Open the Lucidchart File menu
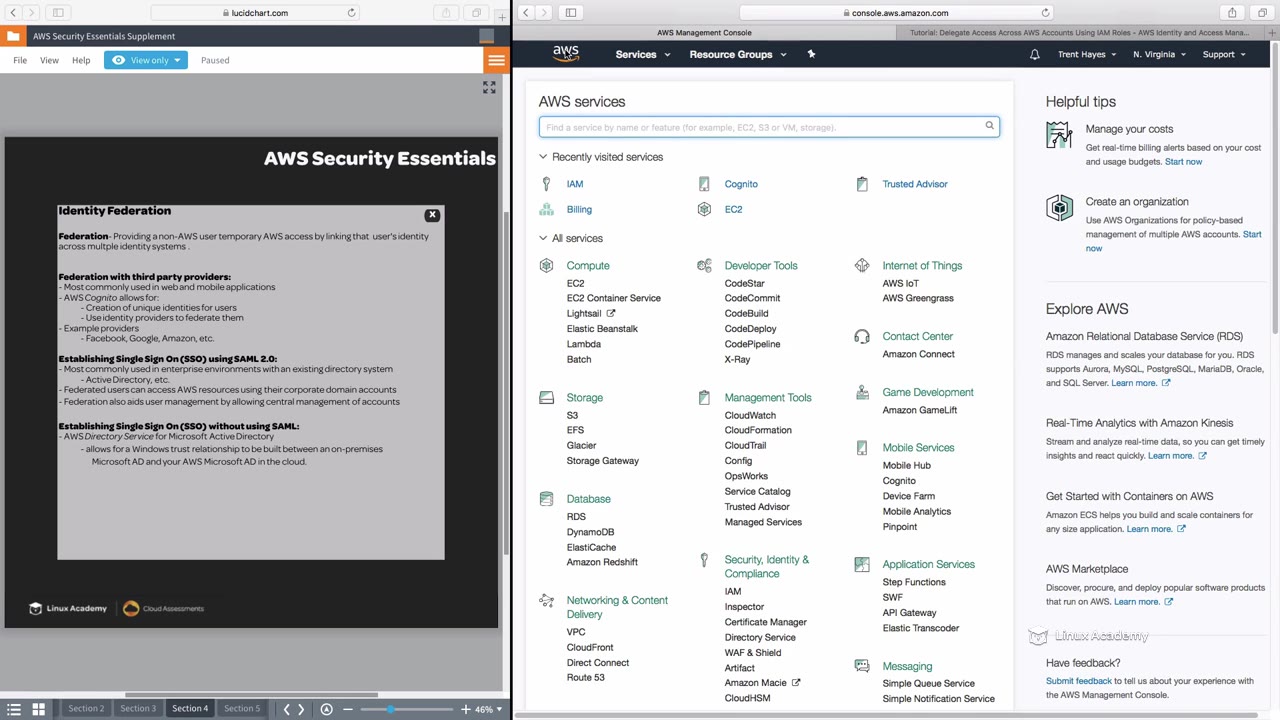 pyautogui.click(x=20, y=60)
